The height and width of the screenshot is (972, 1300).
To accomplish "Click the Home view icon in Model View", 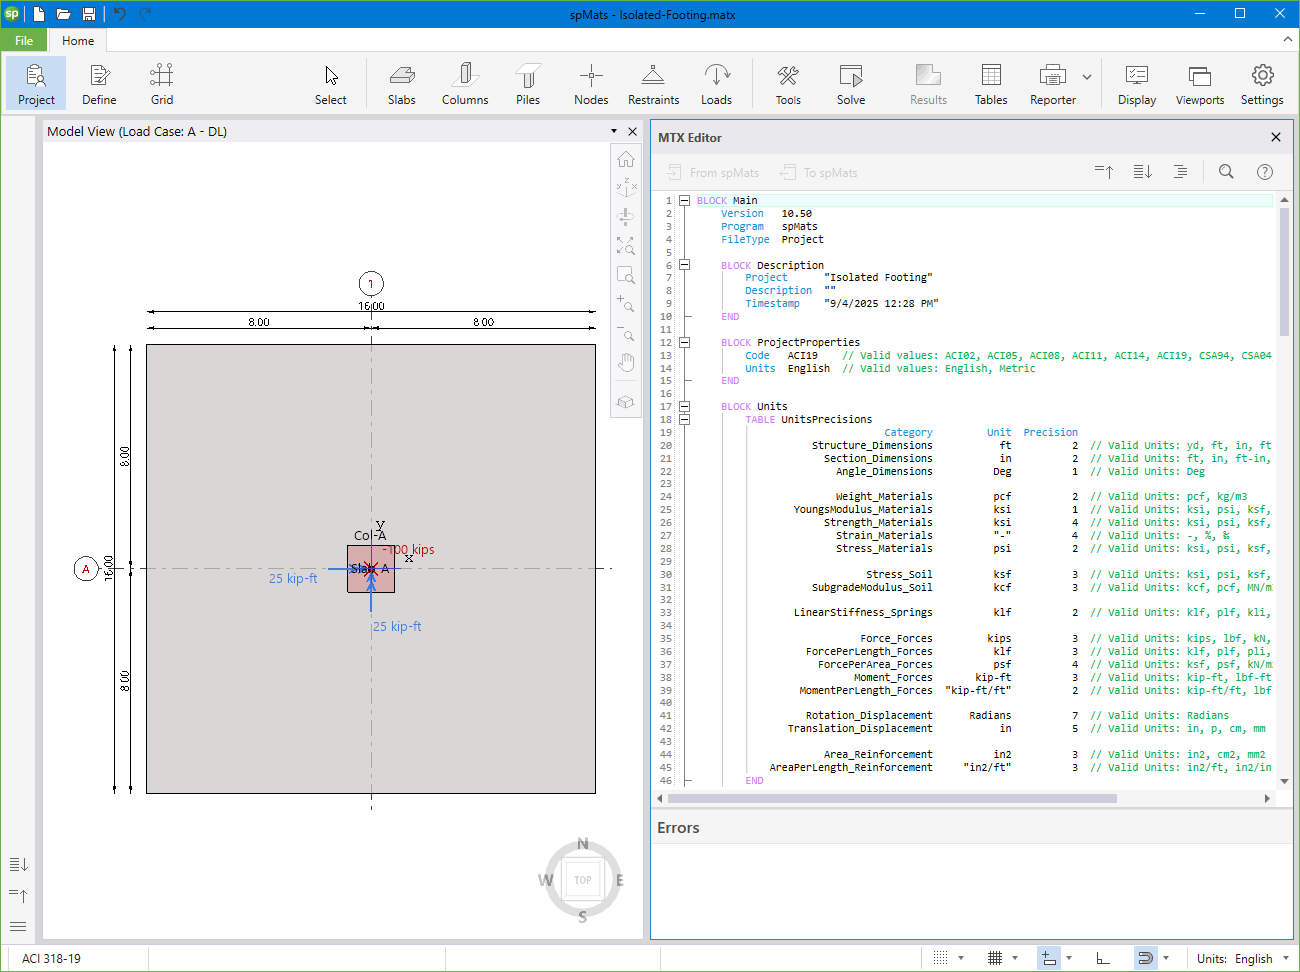I will coord(625,158).
